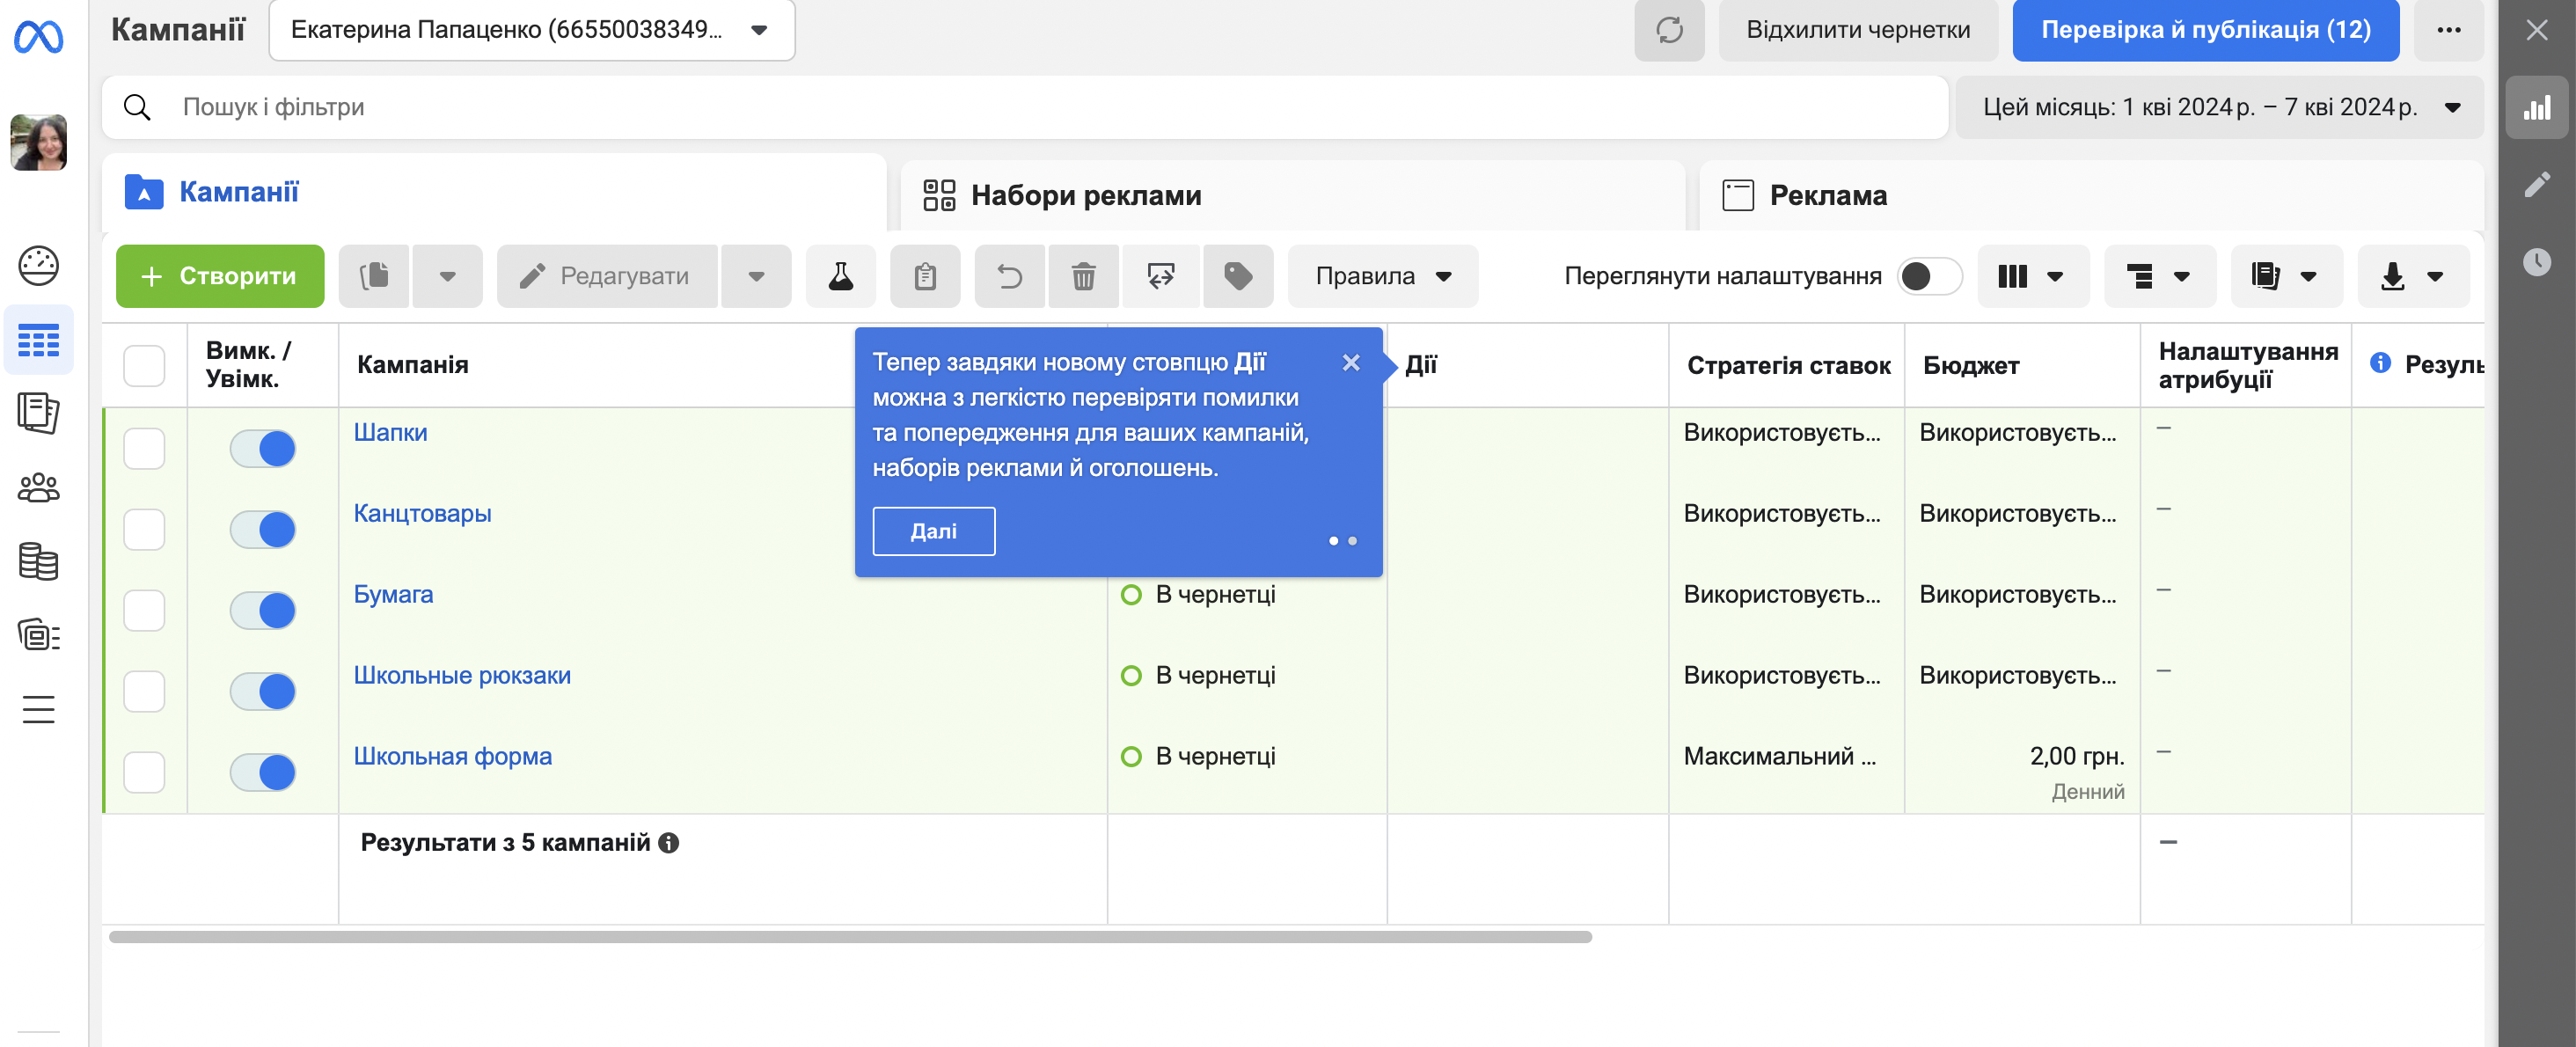Tick the checkbox for Канцтовары campaign
The height and width of the screenshot is (1047, 2576).
click(x=144, y=530)
